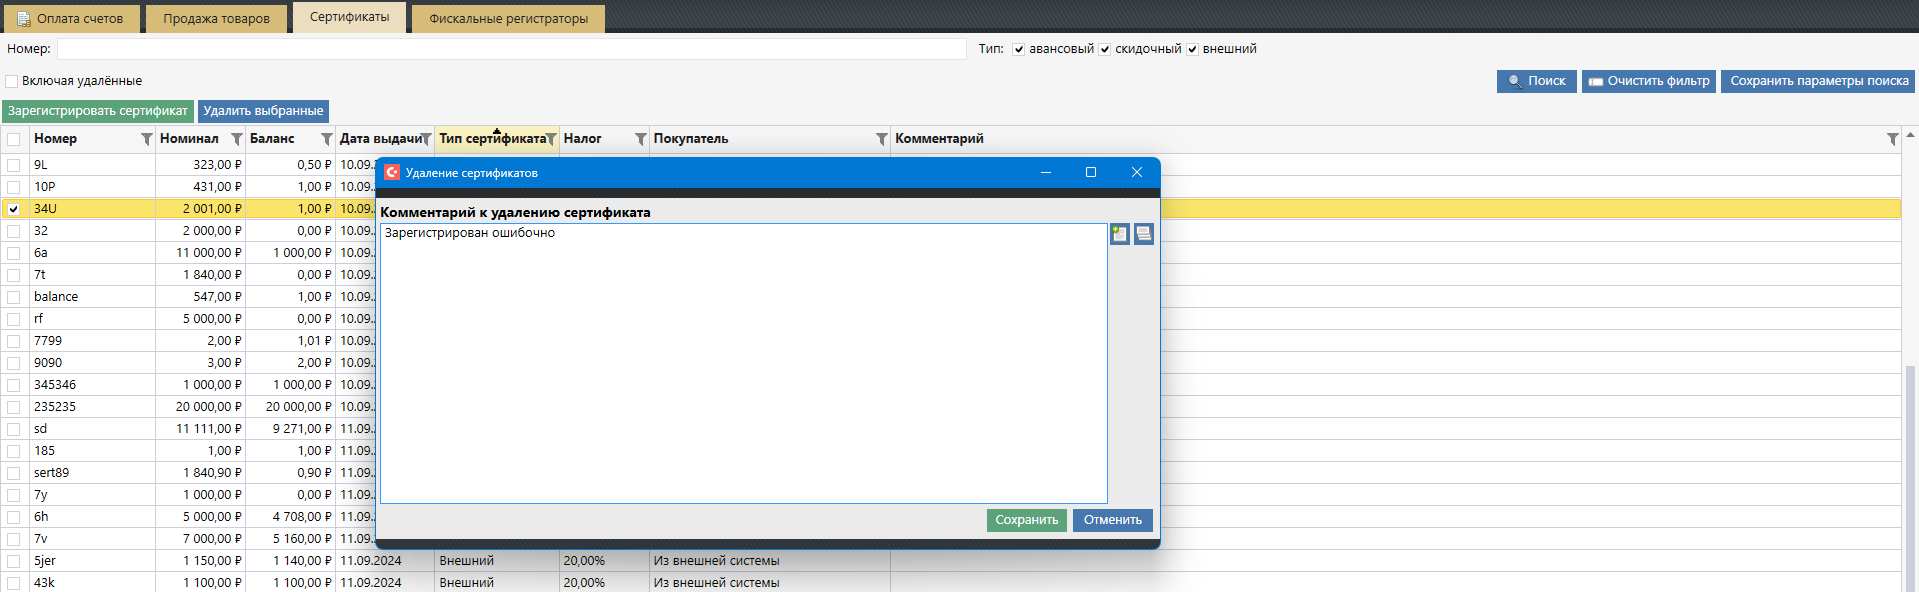Click the add comment template icon
1919x592 pixels.
click(x=1119, y=234)
